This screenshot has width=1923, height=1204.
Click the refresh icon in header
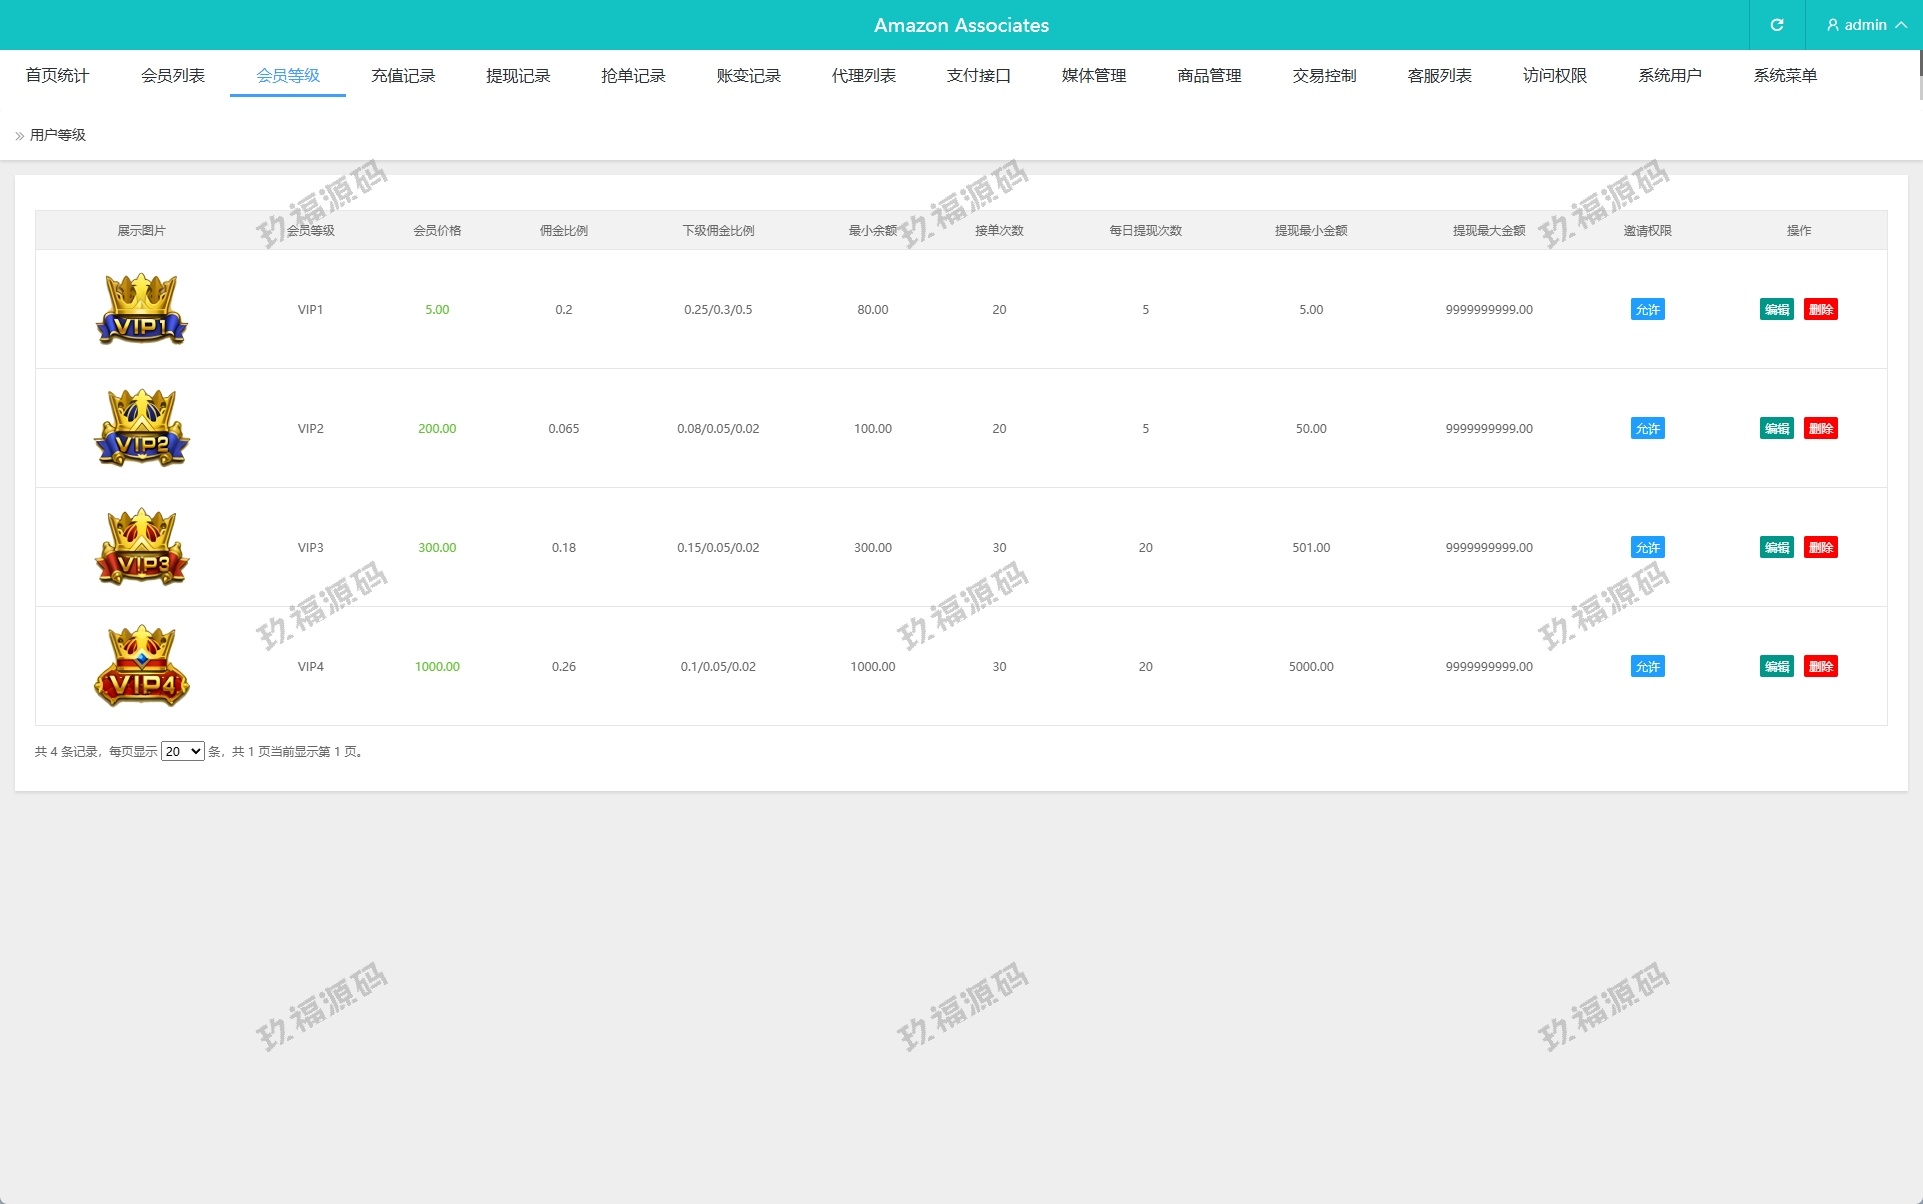point(1777,25)
